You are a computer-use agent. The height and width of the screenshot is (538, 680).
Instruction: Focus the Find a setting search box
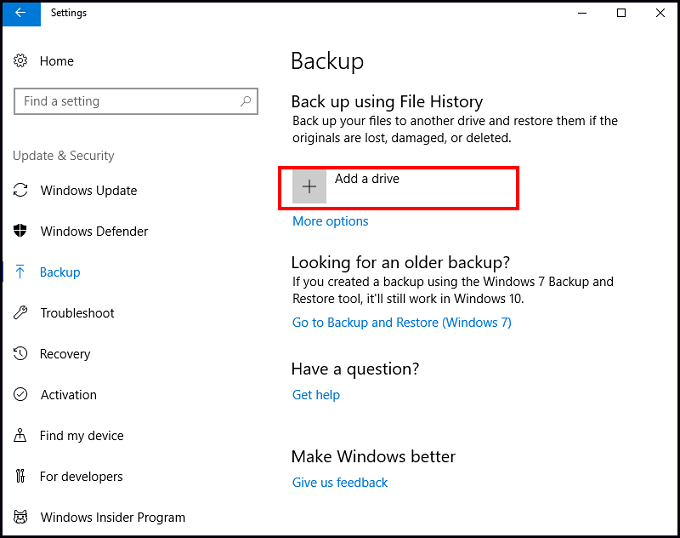(125, 101)
